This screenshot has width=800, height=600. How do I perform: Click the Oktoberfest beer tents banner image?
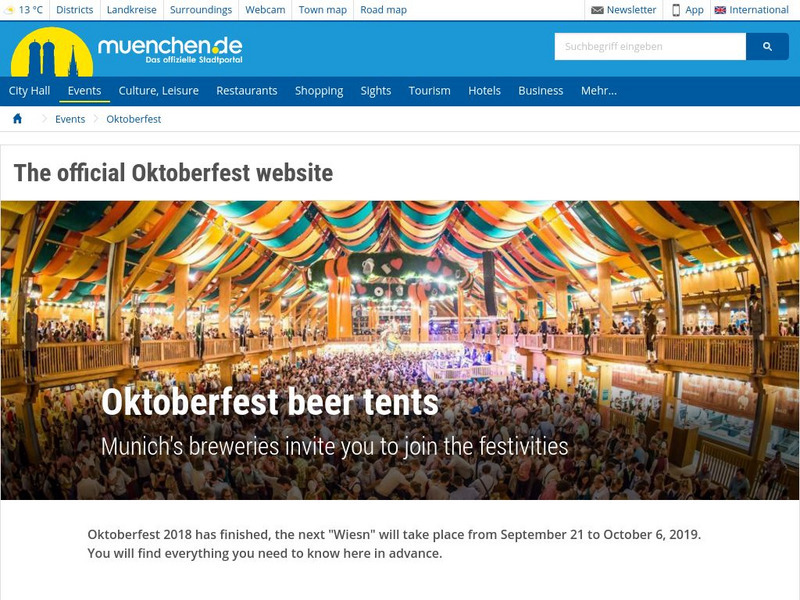400,350
